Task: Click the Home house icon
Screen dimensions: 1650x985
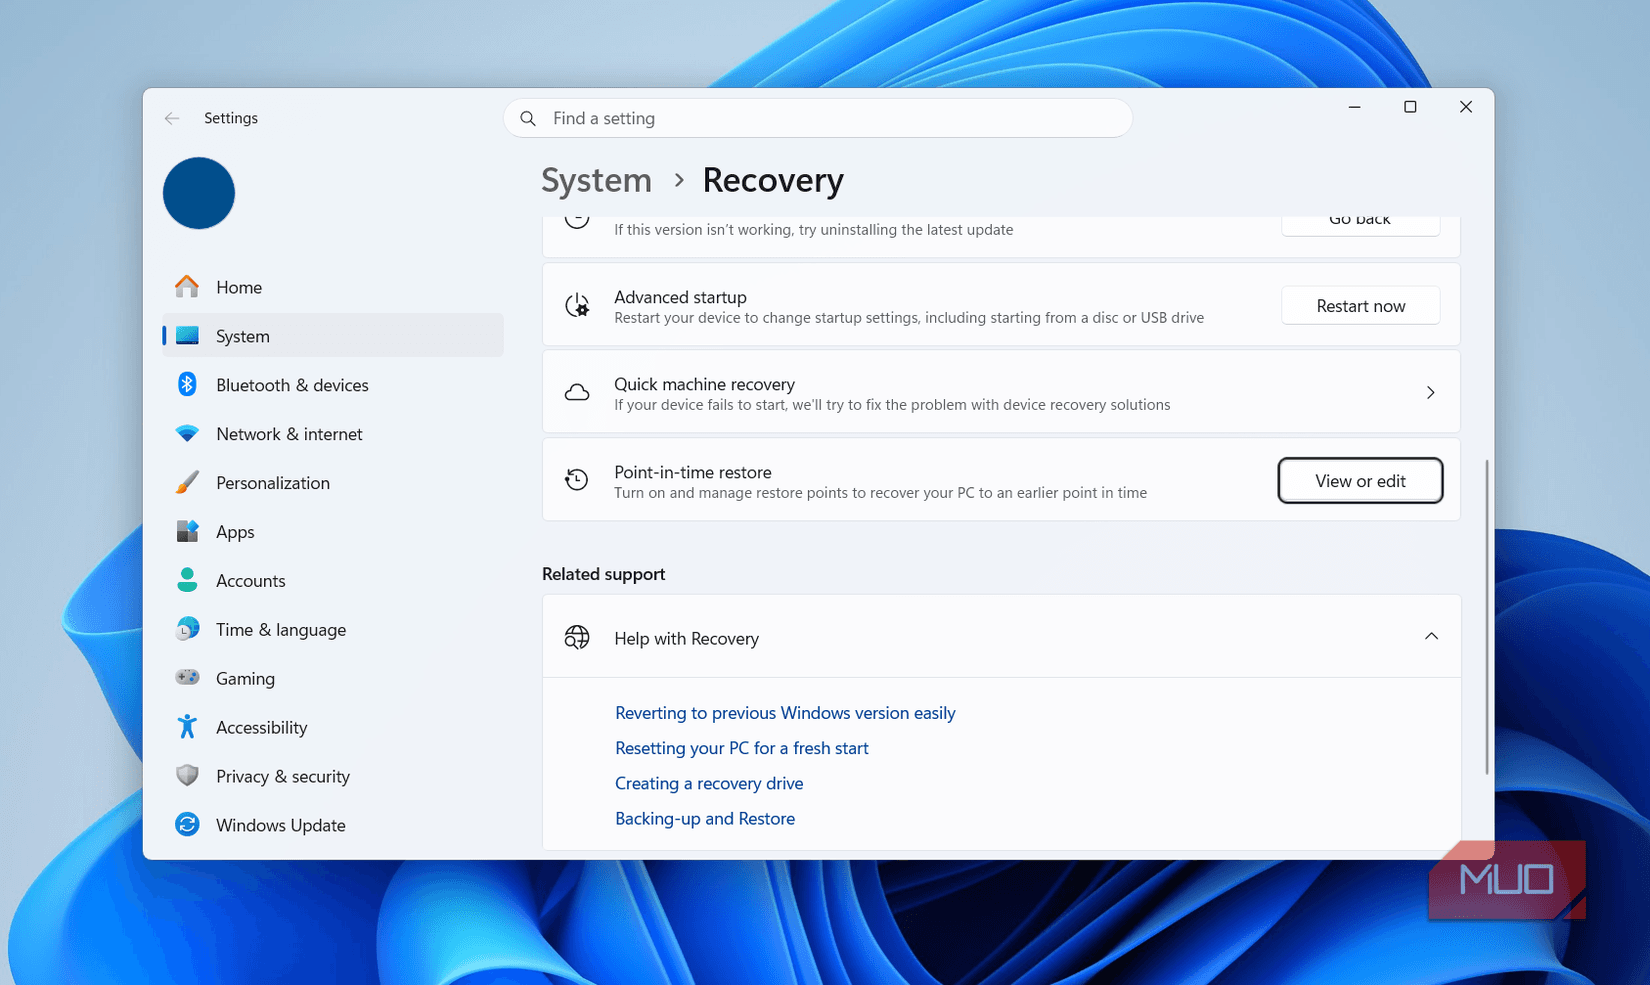Action: click(x=187, y=287)
